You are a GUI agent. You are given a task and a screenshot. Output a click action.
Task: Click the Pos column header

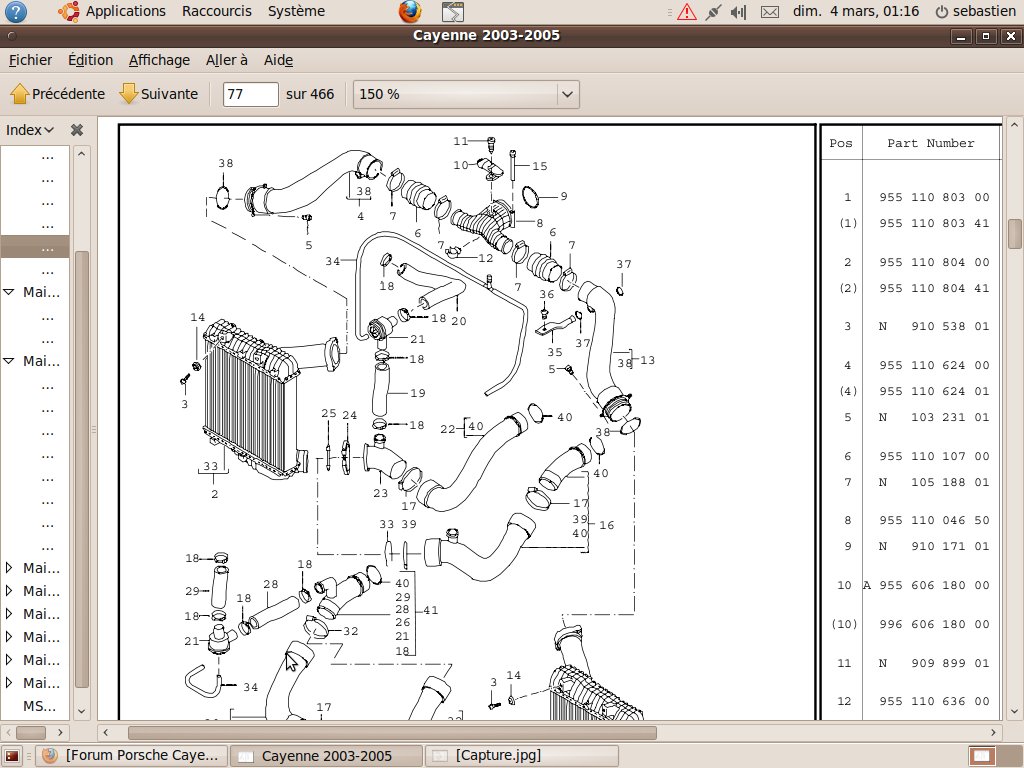pos(840,143)
